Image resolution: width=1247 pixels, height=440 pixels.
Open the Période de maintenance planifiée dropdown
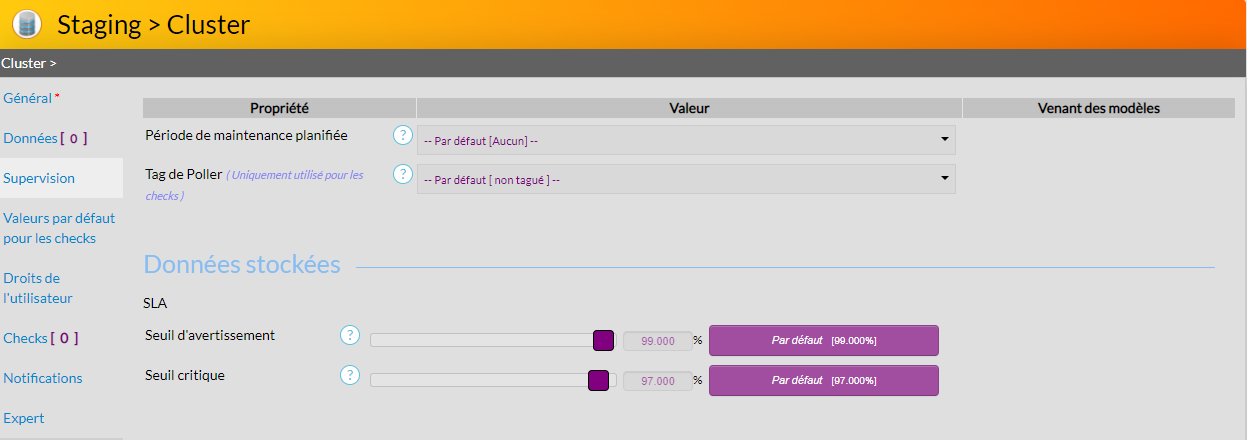pos(686,140)
